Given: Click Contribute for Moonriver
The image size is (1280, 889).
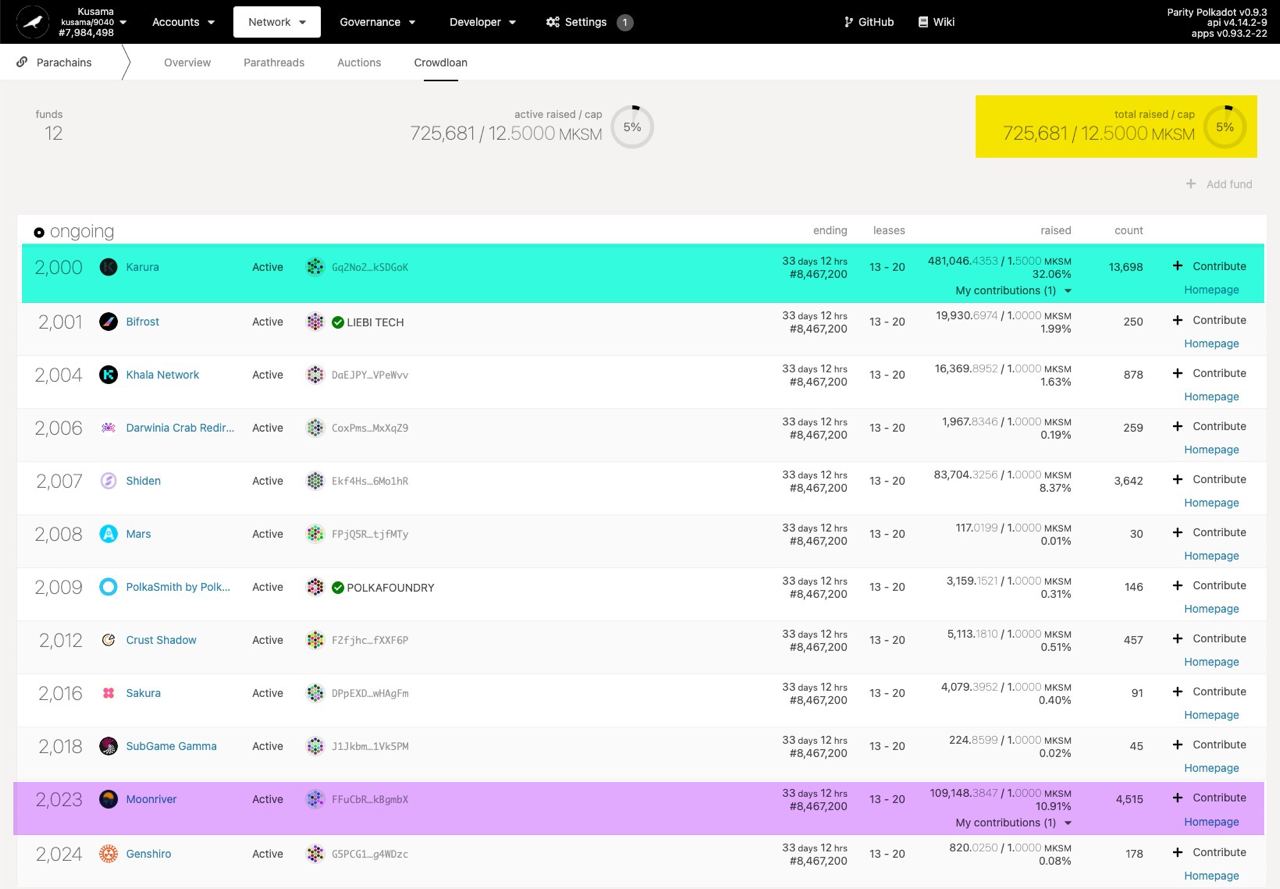Looking at the screenshot, I should point(1209,798).
